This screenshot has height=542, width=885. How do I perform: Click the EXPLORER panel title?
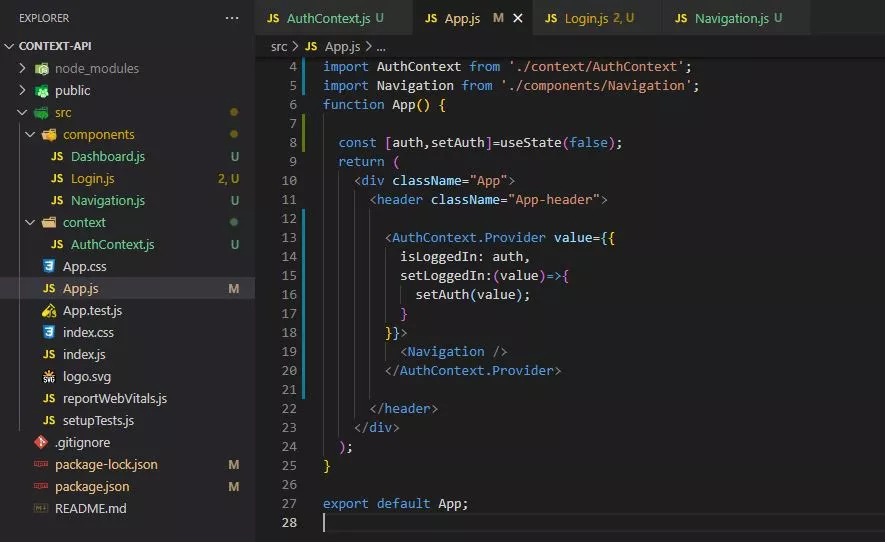click(44, 18)
